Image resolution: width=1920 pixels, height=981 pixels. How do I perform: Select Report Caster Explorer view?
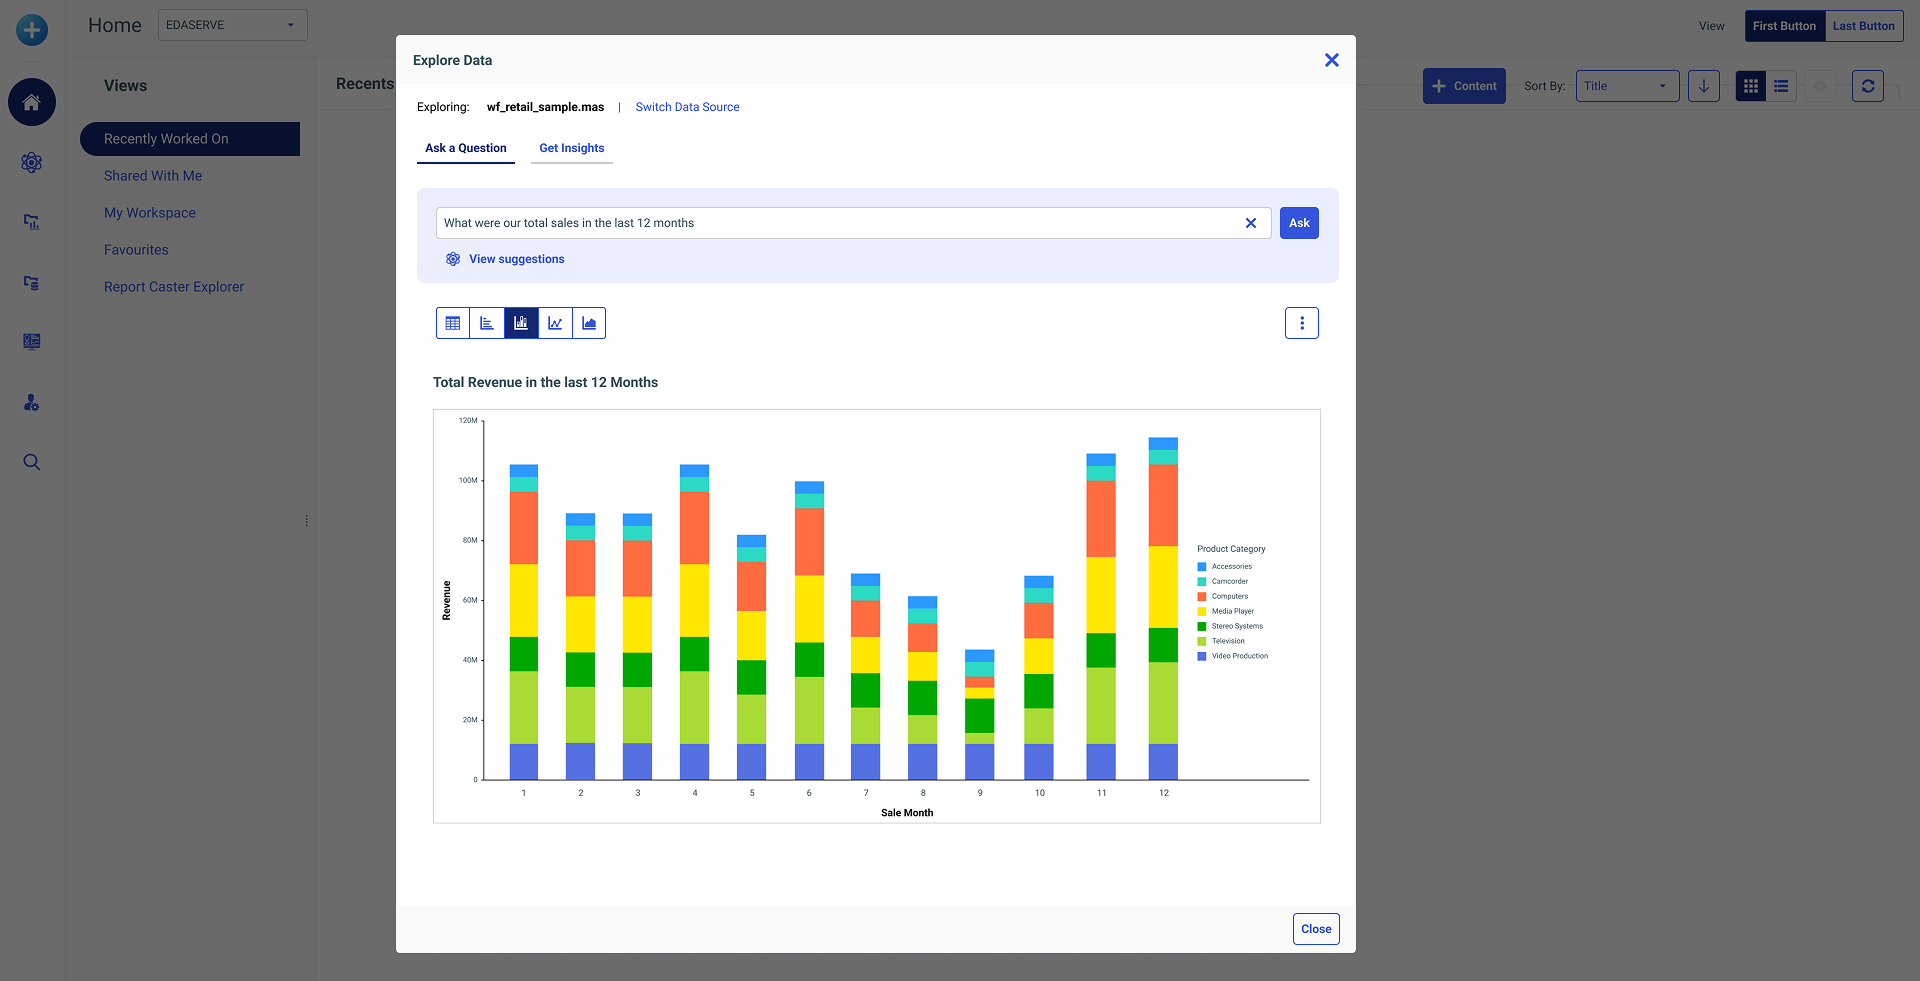point(174,287)
